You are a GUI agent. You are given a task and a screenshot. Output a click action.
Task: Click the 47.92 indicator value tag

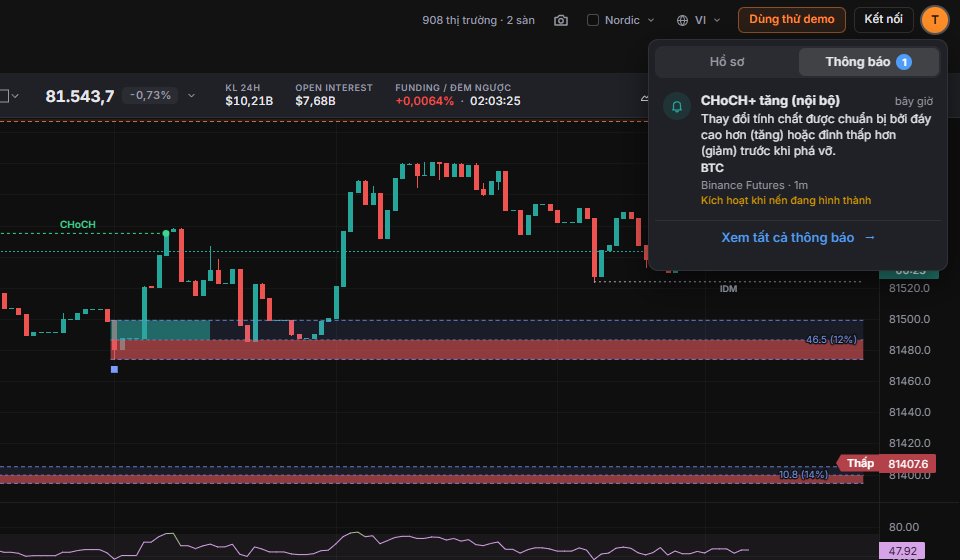pyautogui.click(x=902, y=551)
